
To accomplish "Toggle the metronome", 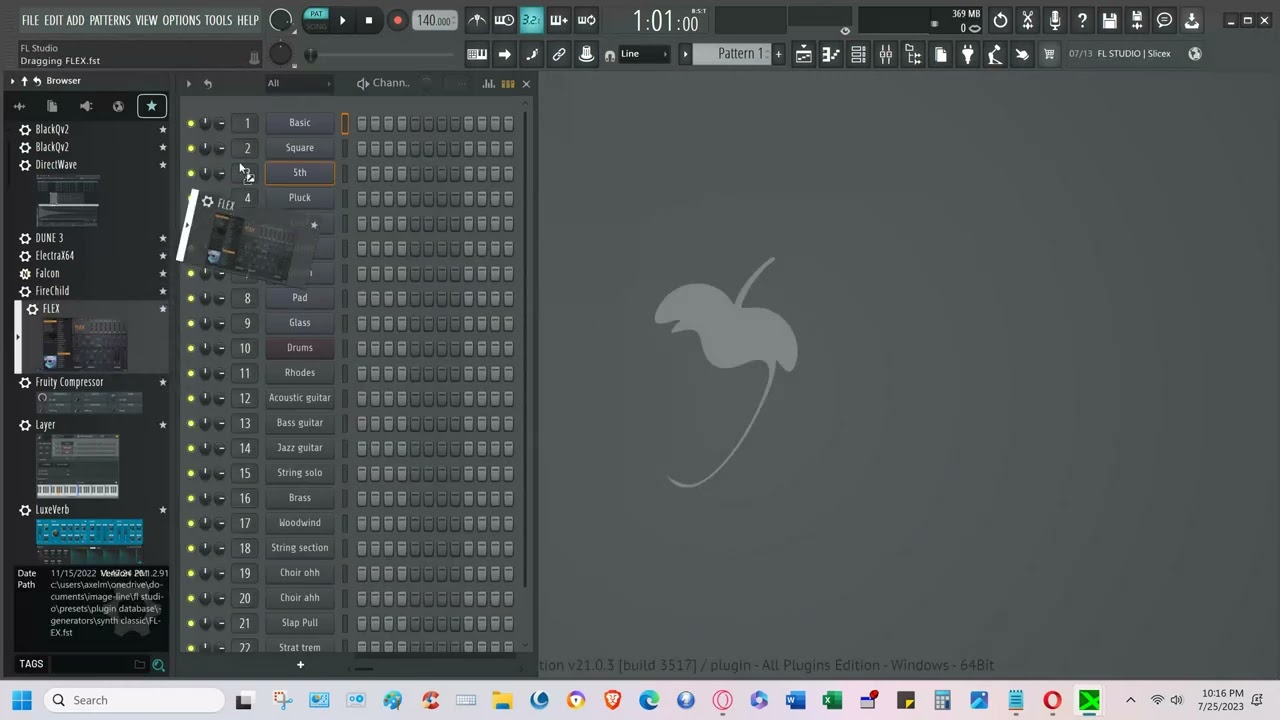I will click(x=477, y=20).
